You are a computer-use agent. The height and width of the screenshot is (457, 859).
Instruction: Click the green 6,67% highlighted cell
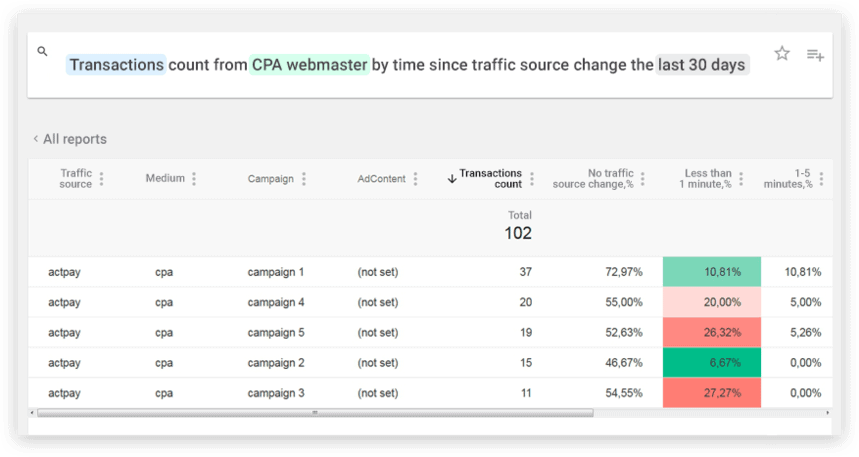pyautogui.click(x=712, y=362)
